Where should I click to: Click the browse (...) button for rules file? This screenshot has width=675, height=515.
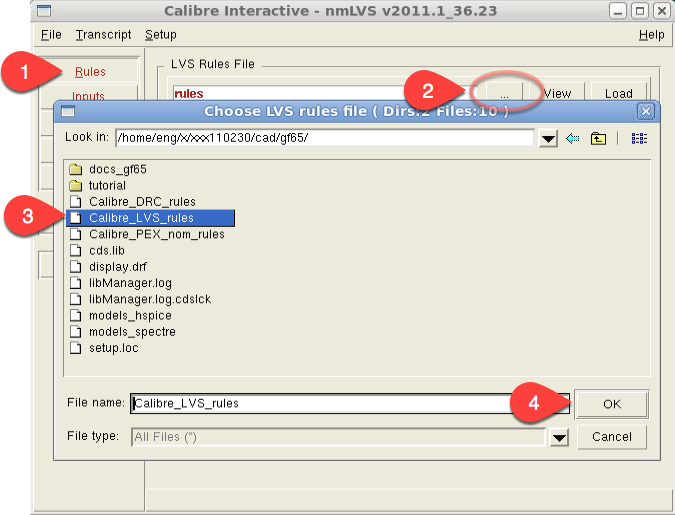pyautogui.click(x=505, y=93)
